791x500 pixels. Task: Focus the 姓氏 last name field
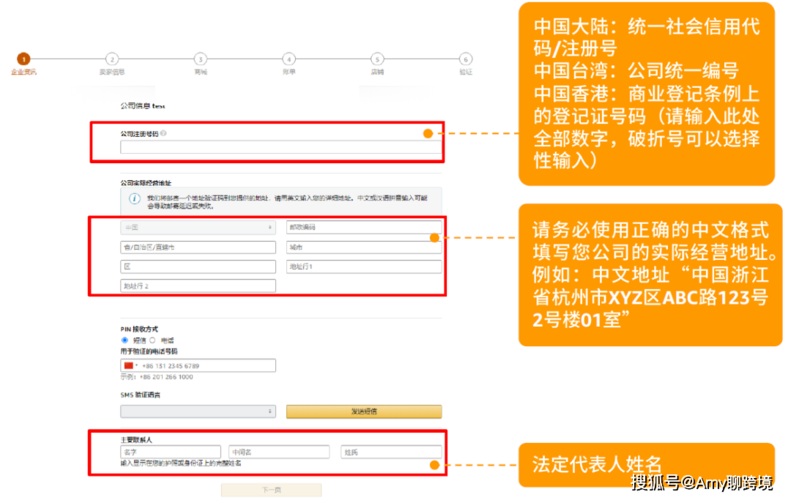coord(391,452)
